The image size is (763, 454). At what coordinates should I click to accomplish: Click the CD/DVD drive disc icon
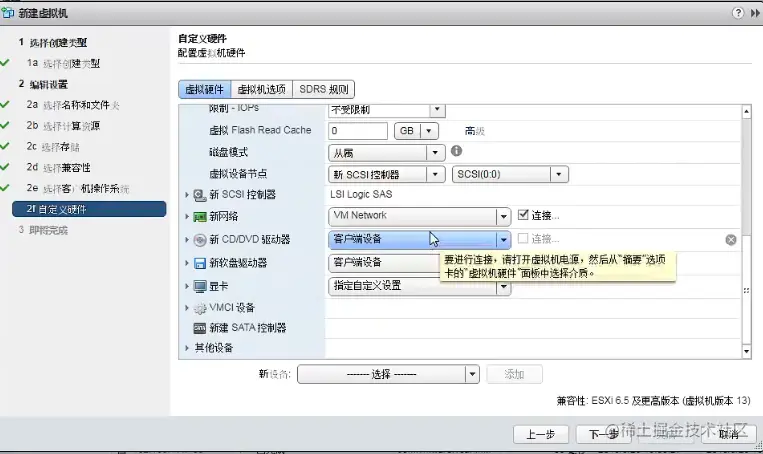200,240
